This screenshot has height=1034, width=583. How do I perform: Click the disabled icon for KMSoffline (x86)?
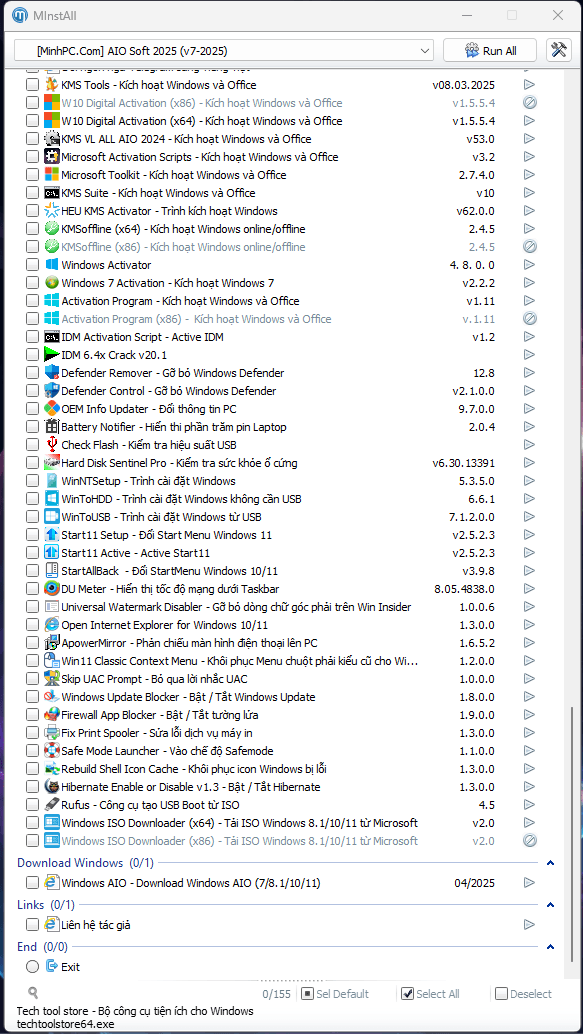coord(529,247)
